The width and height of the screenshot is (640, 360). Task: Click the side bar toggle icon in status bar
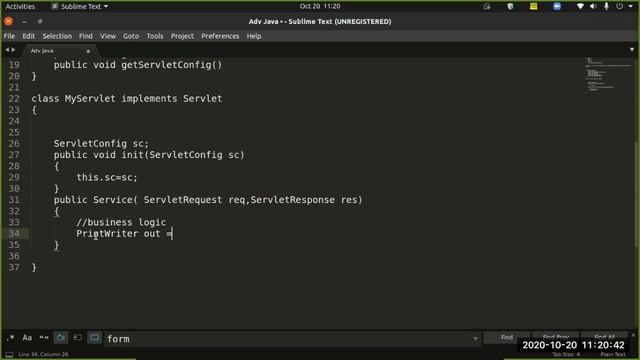(9, 354)
